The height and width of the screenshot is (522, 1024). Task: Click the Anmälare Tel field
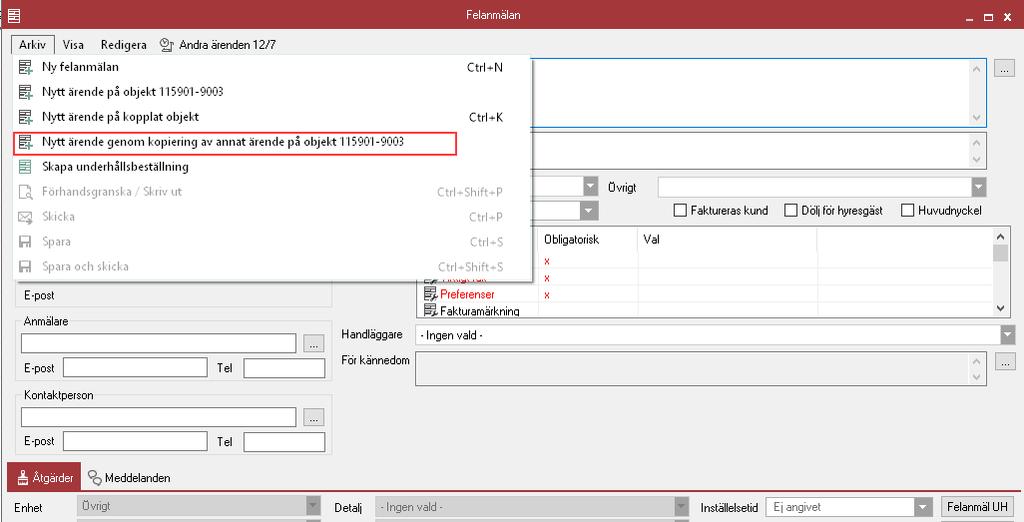284,368
